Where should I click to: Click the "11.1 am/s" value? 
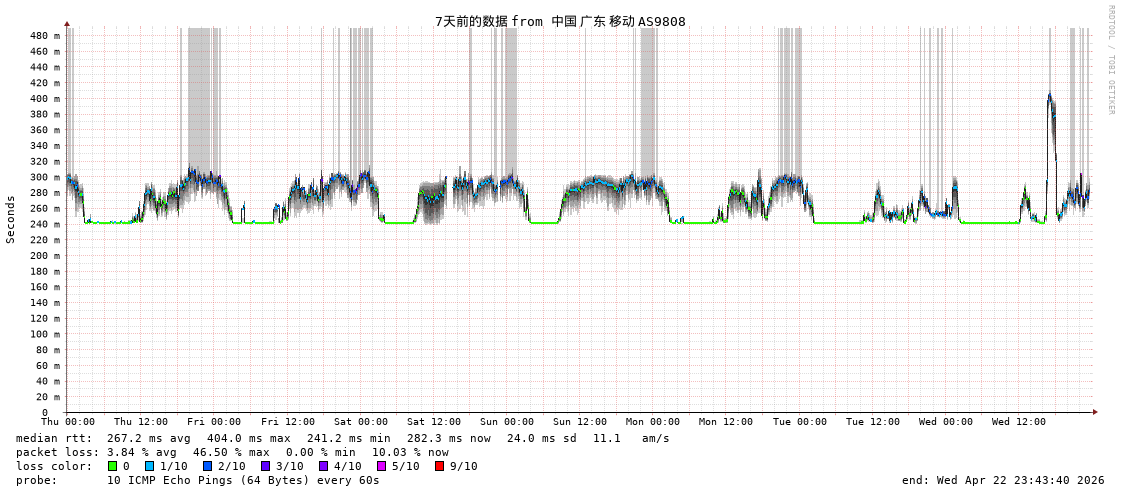pos(632,438)
